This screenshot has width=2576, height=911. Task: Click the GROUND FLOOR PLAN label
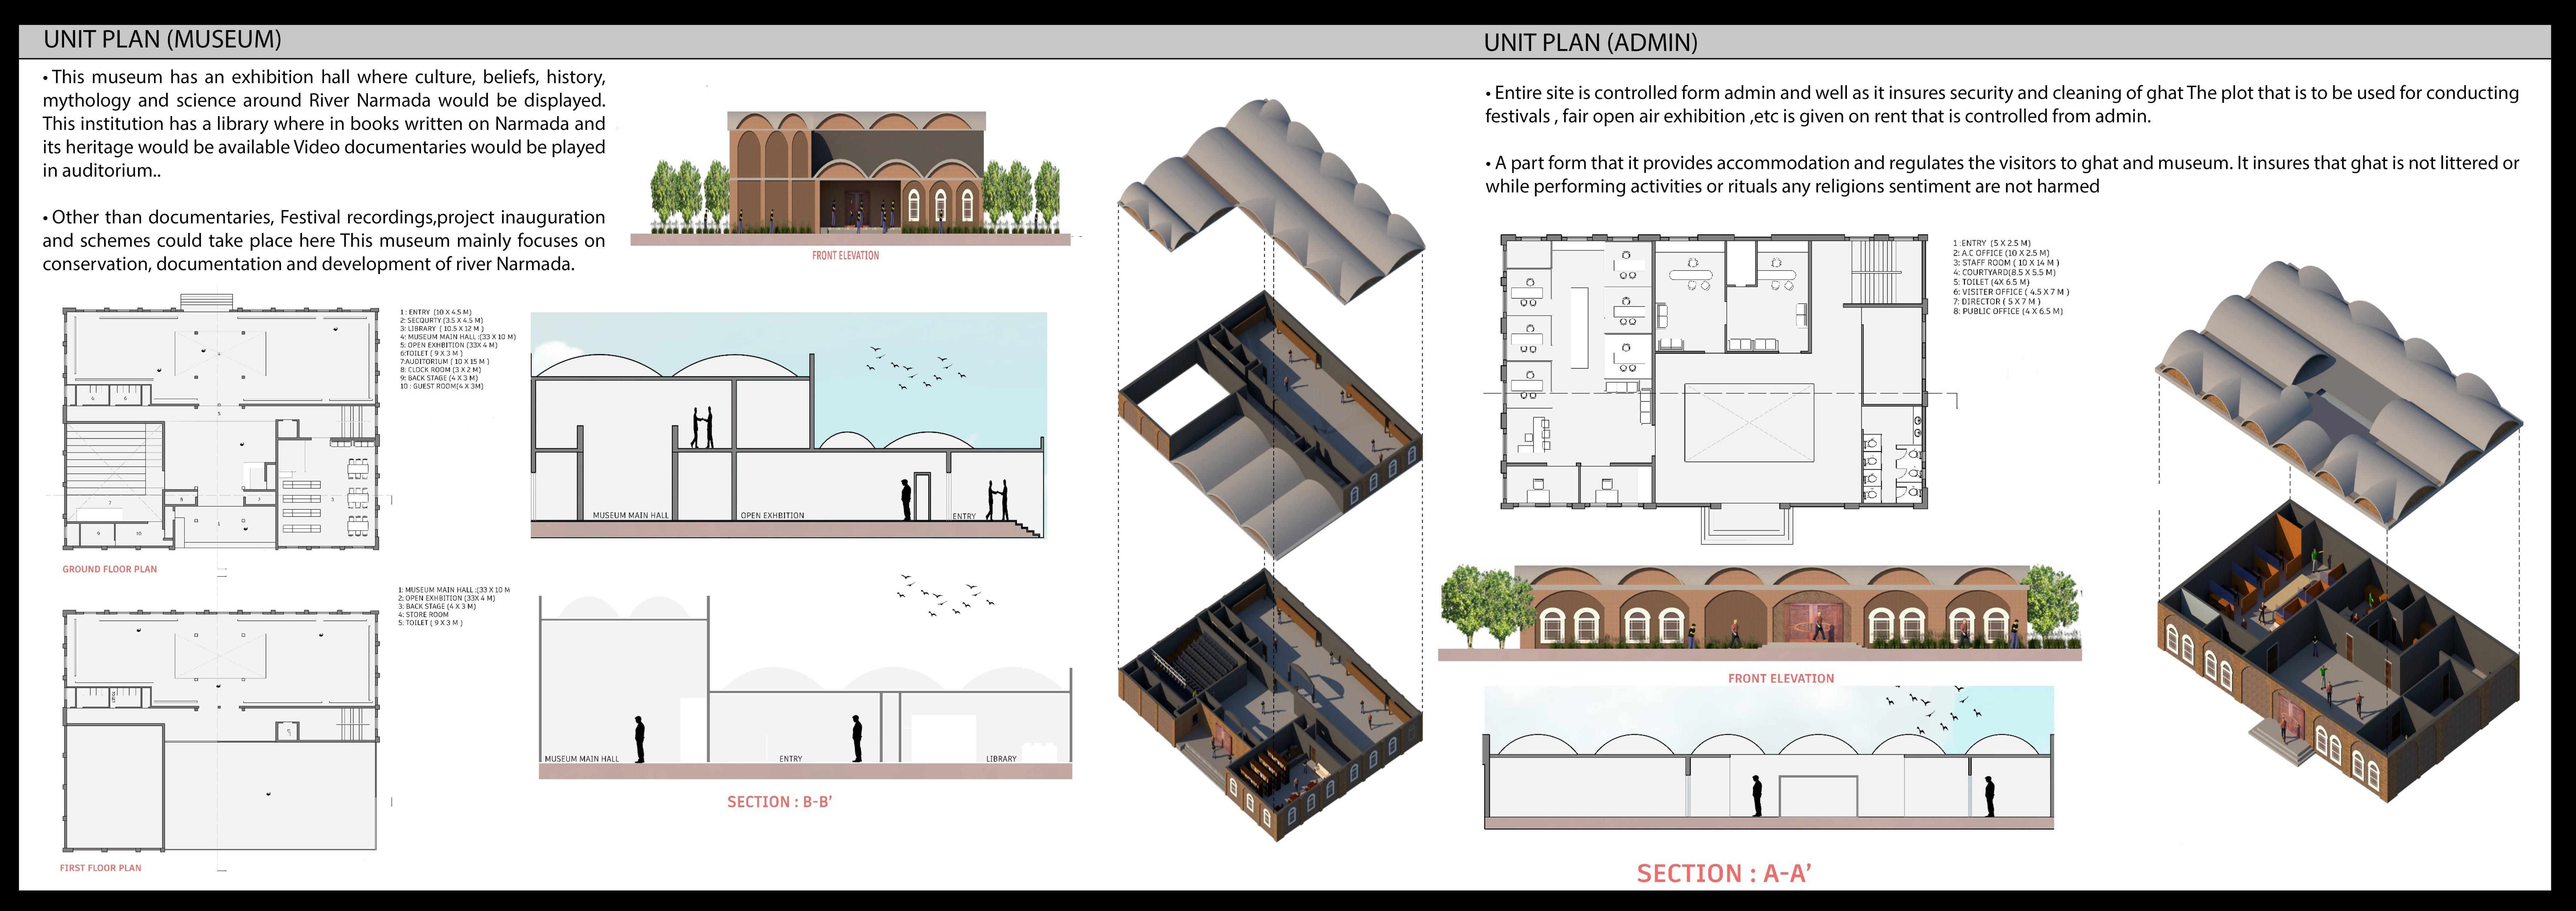tap(110, 569)
